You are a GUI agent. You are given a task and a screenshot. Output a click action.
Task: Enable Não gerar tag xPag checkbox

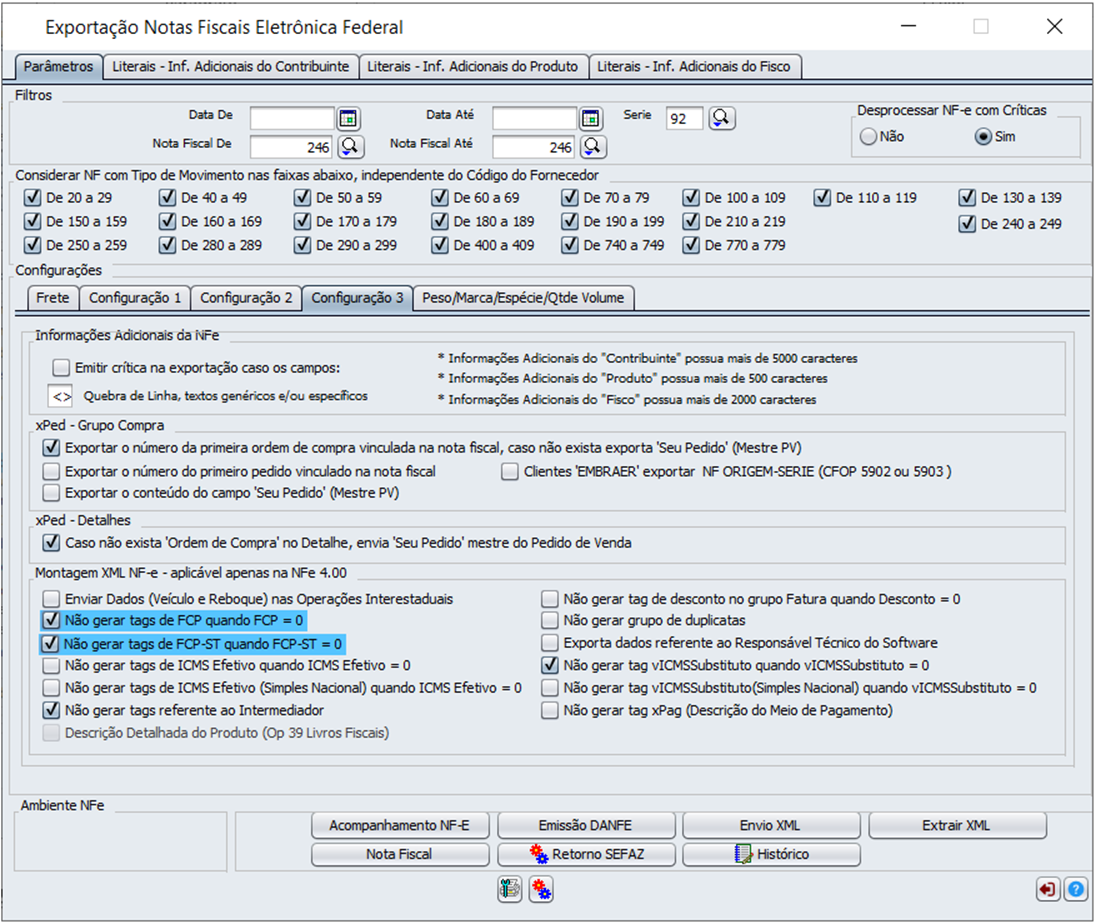click(550, 710)
